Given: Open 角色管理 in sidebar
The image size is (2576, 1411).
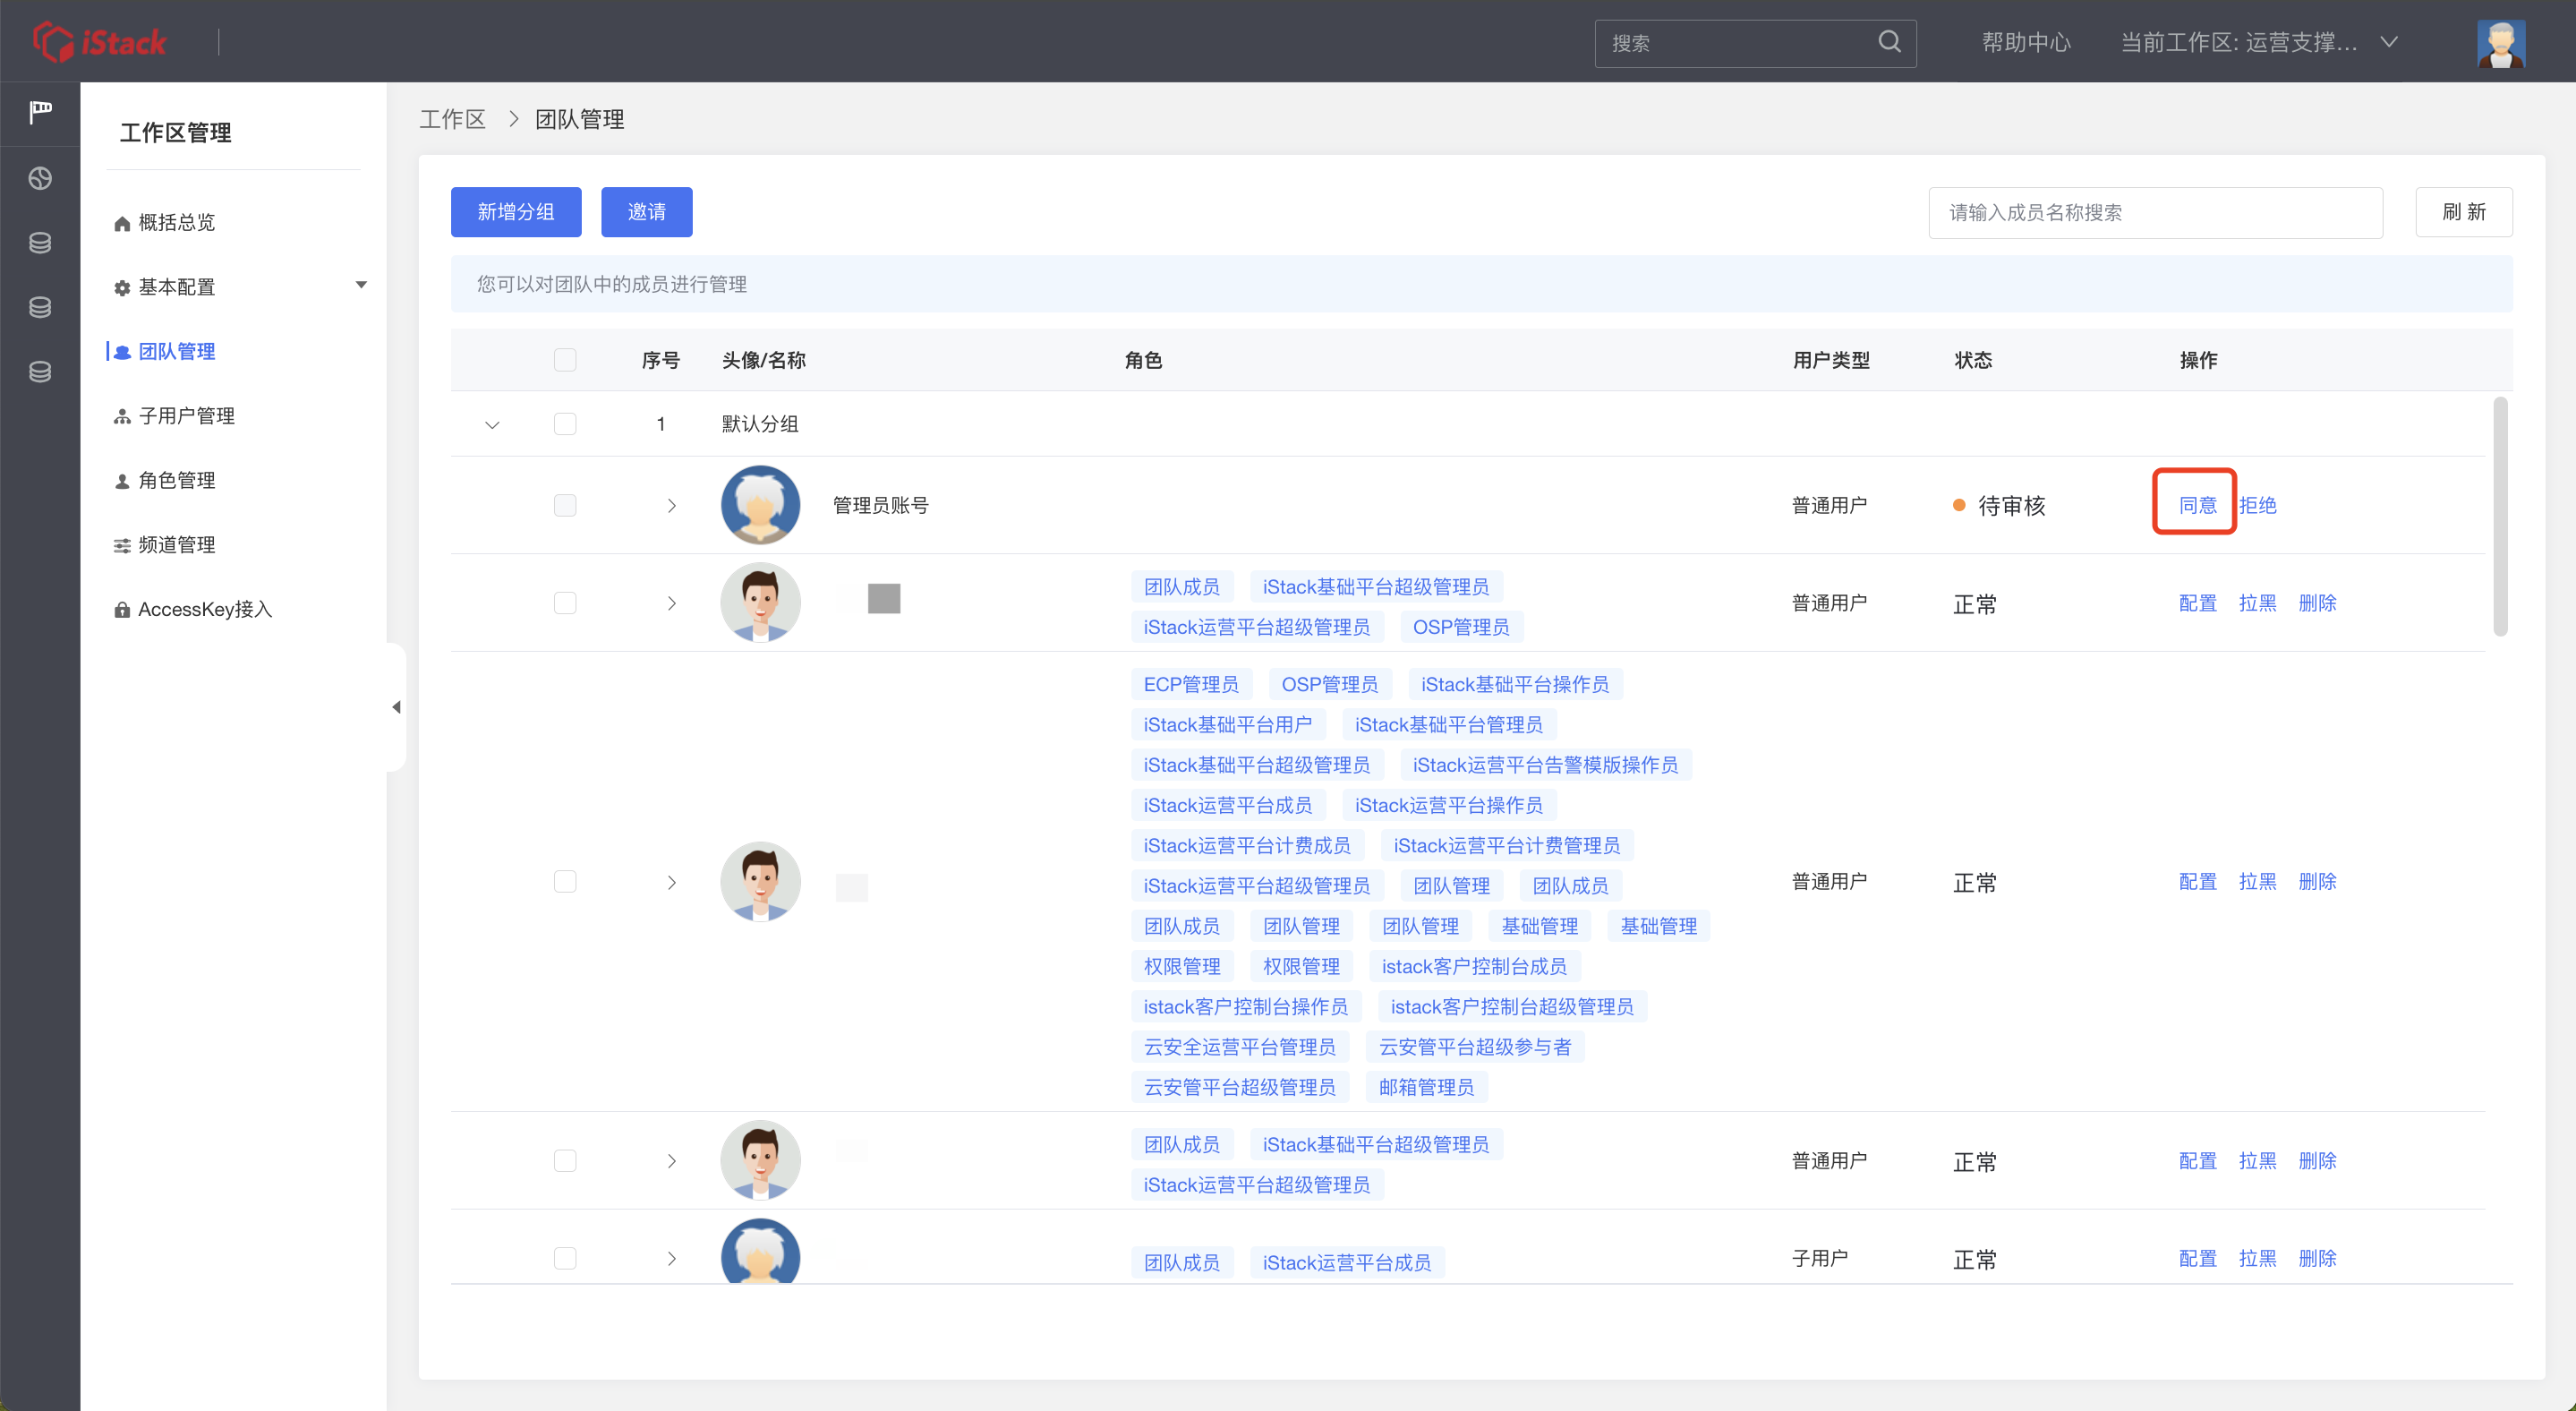Looking at the screenshot, I should [176, 481].
